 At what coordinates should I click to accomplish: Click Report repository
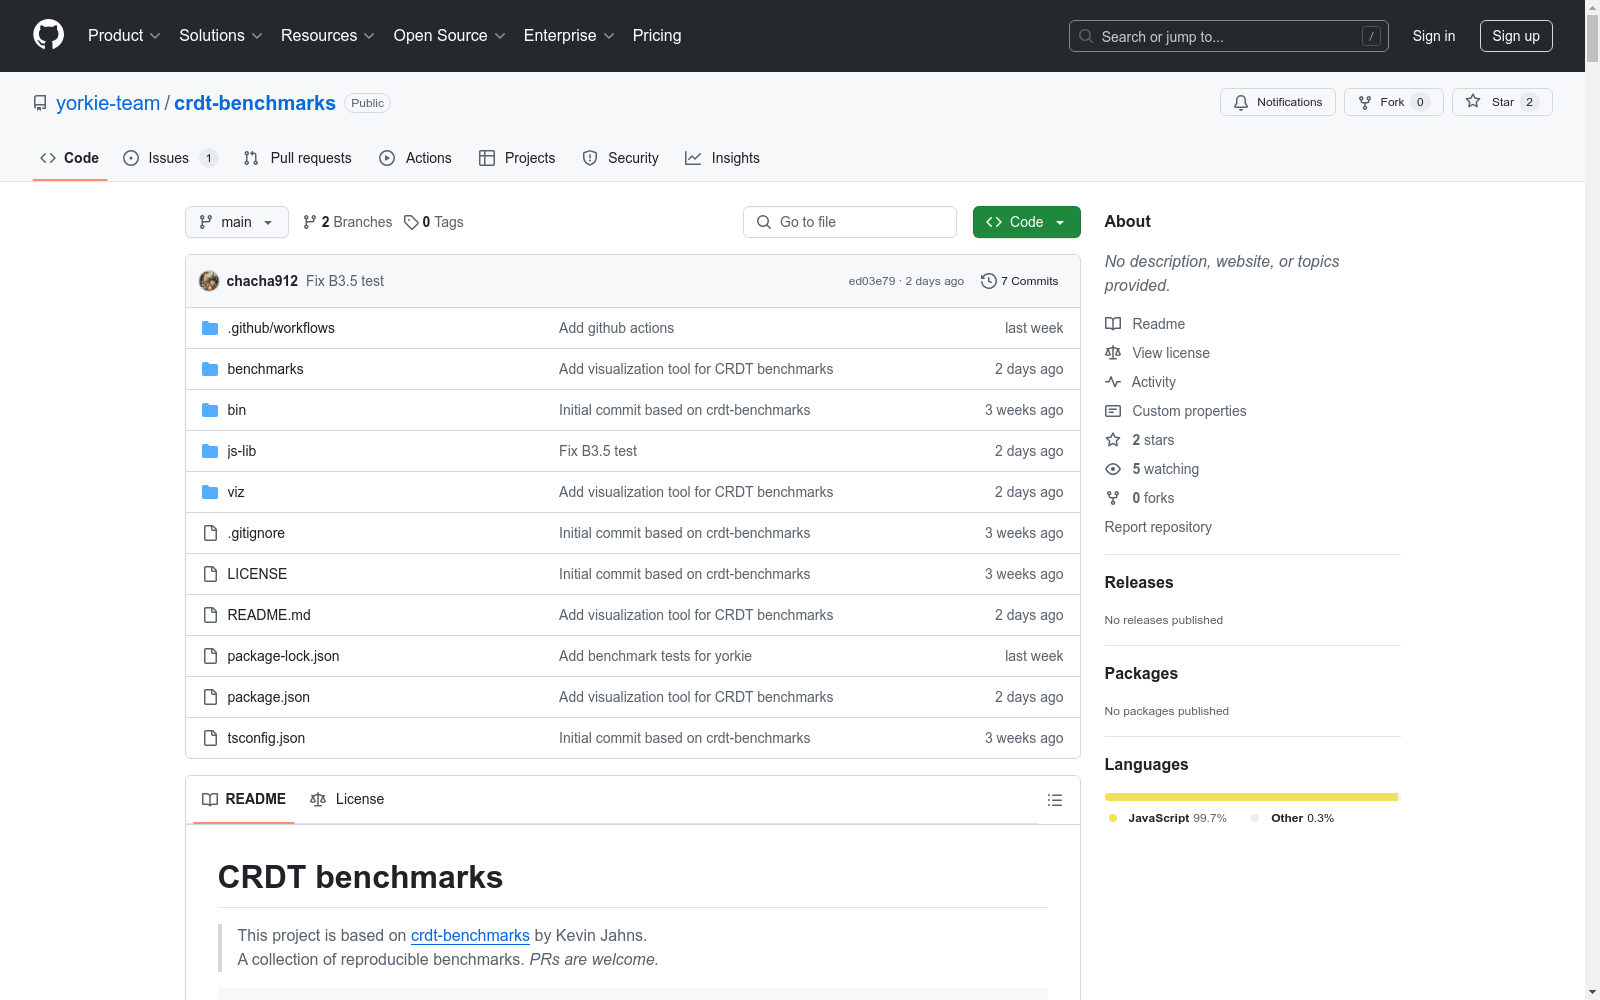[1158, 527]
